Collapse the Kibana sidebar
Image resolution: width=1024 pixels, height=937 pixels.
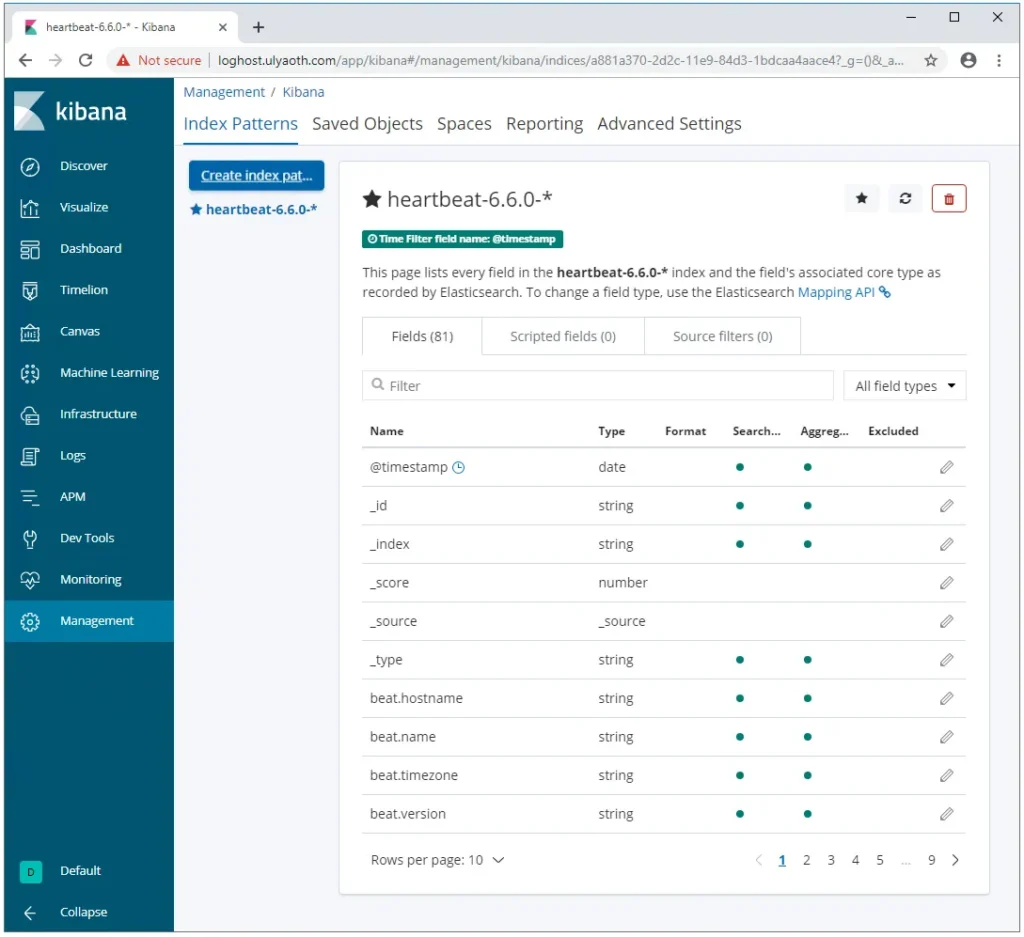click(x=82, y=912)
